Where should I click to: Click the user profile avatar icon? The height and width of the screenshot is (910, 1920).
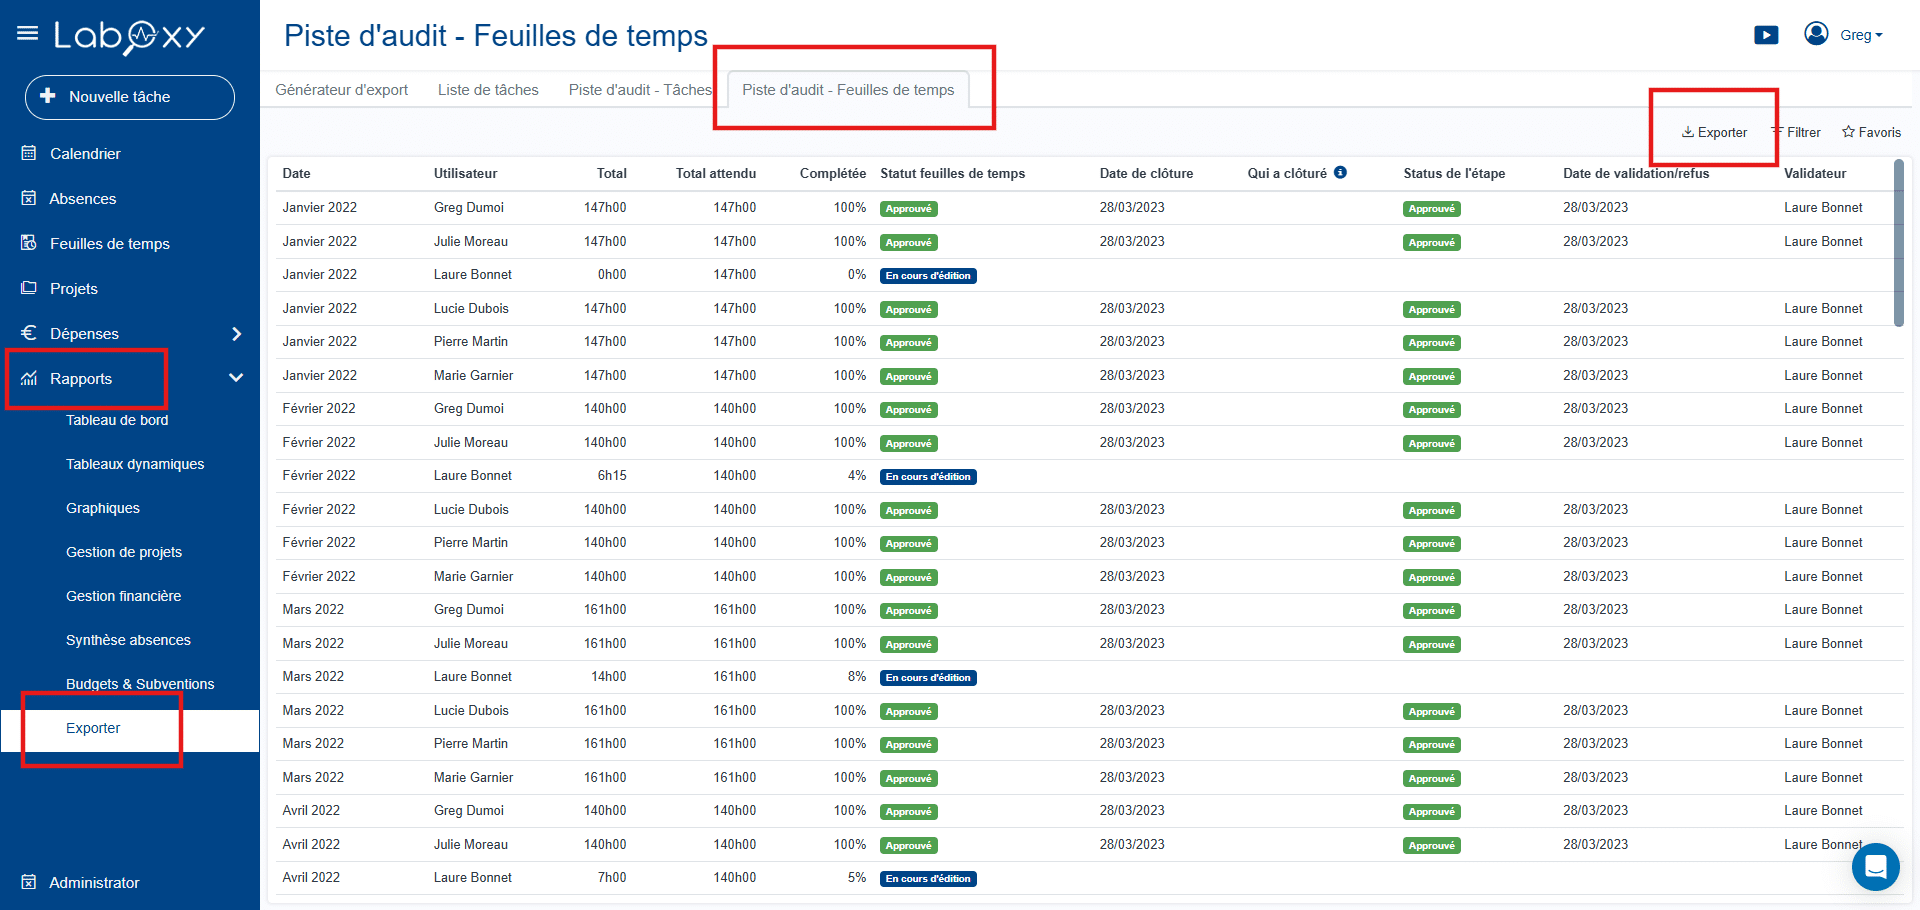click(1816, 34)
